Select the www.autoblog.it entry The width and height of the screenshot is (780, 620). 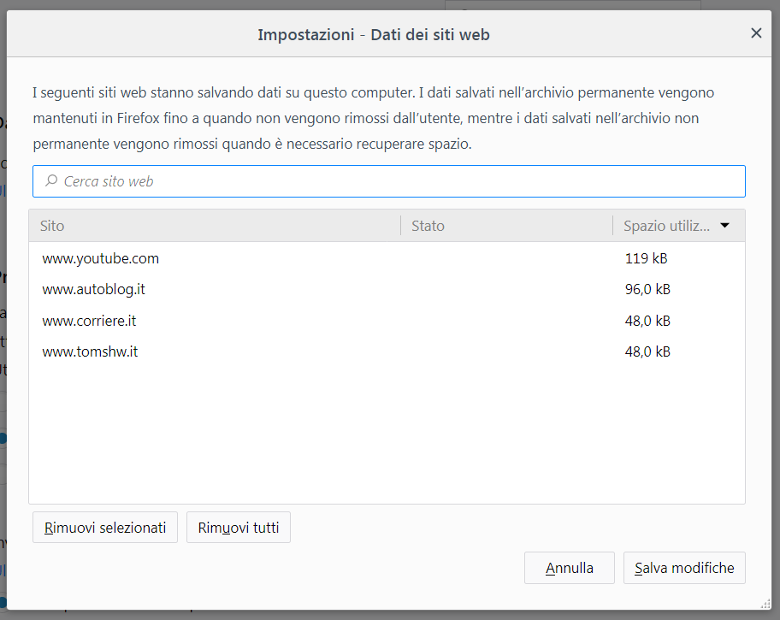pyautogui.click(x=94, y=289)
